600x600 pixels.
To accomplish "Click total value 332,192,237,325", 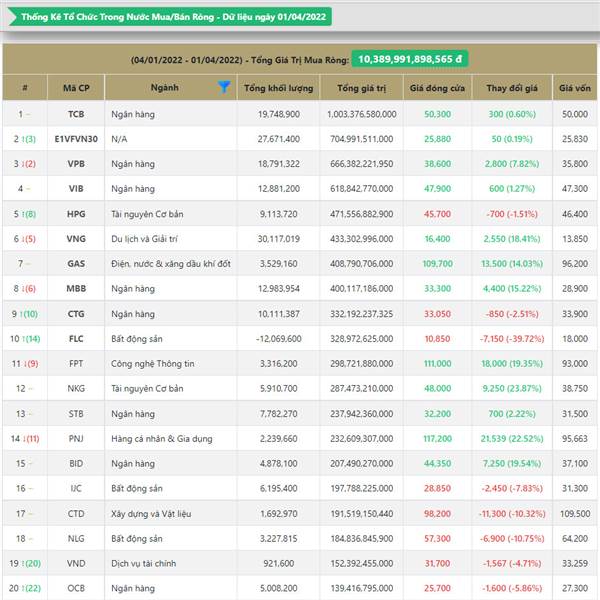I will (x=362, y=314).
